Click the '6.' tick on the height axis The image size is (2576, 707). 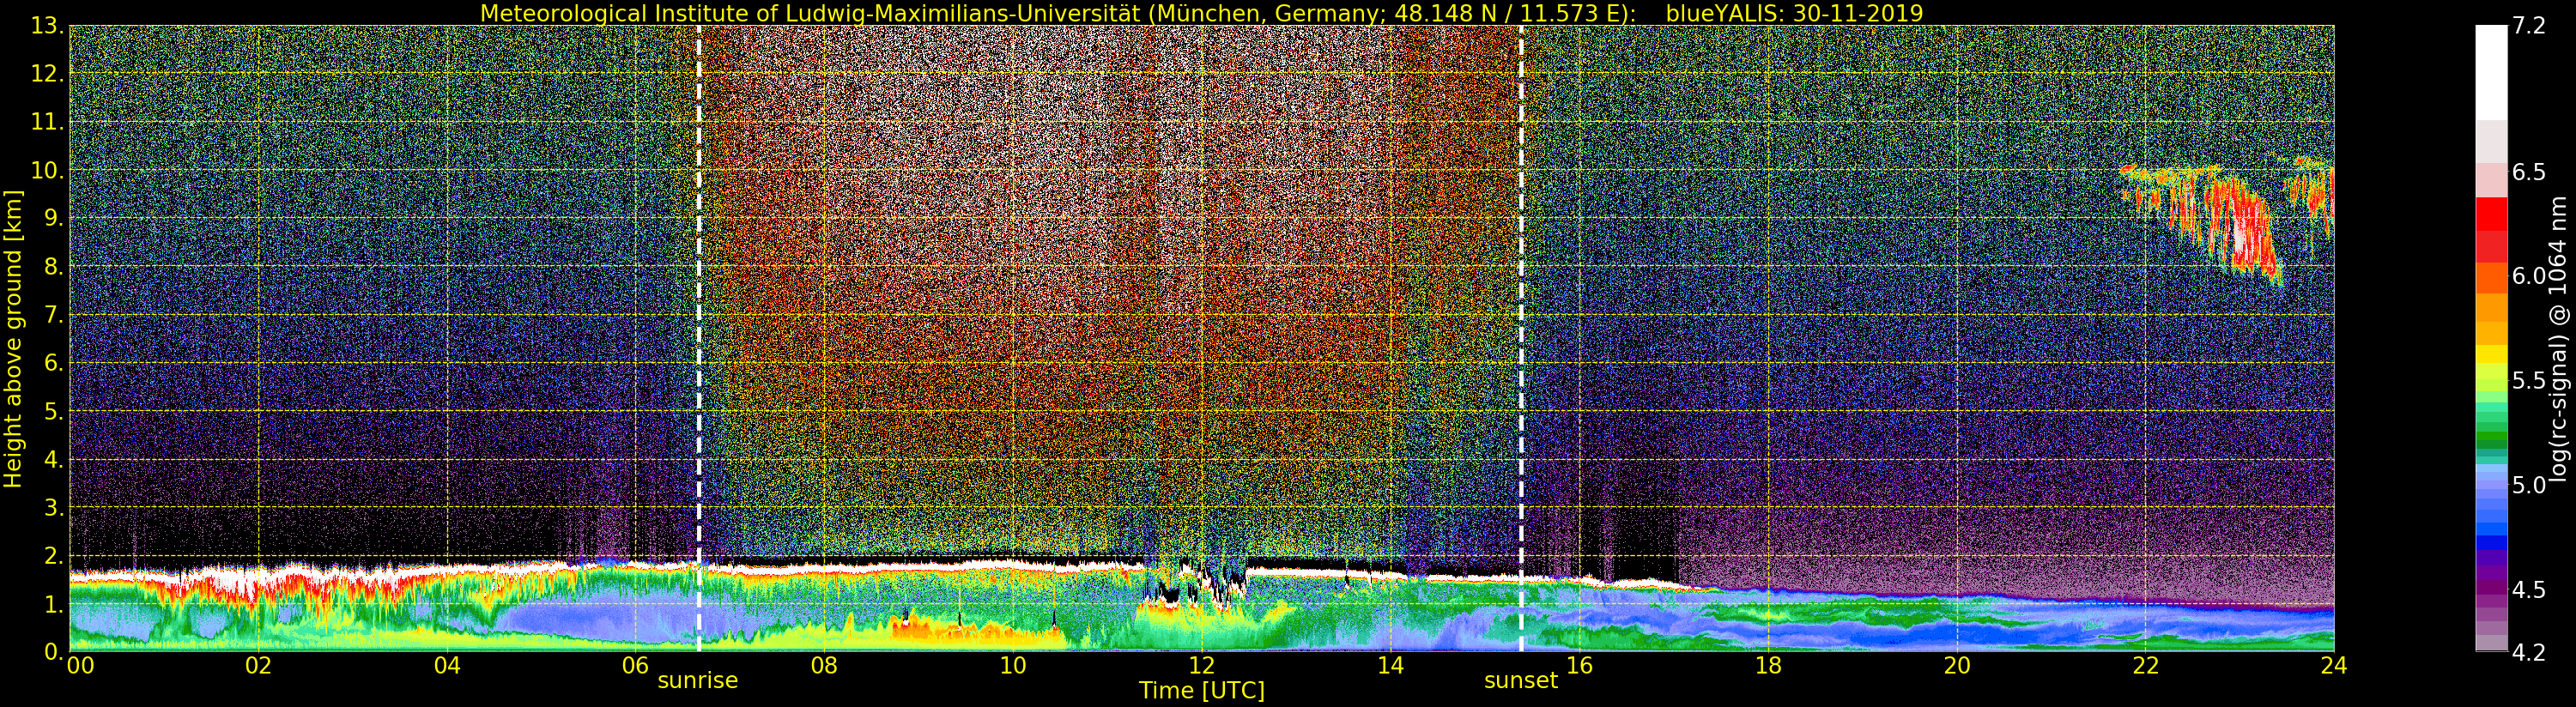tap(53, 363)
